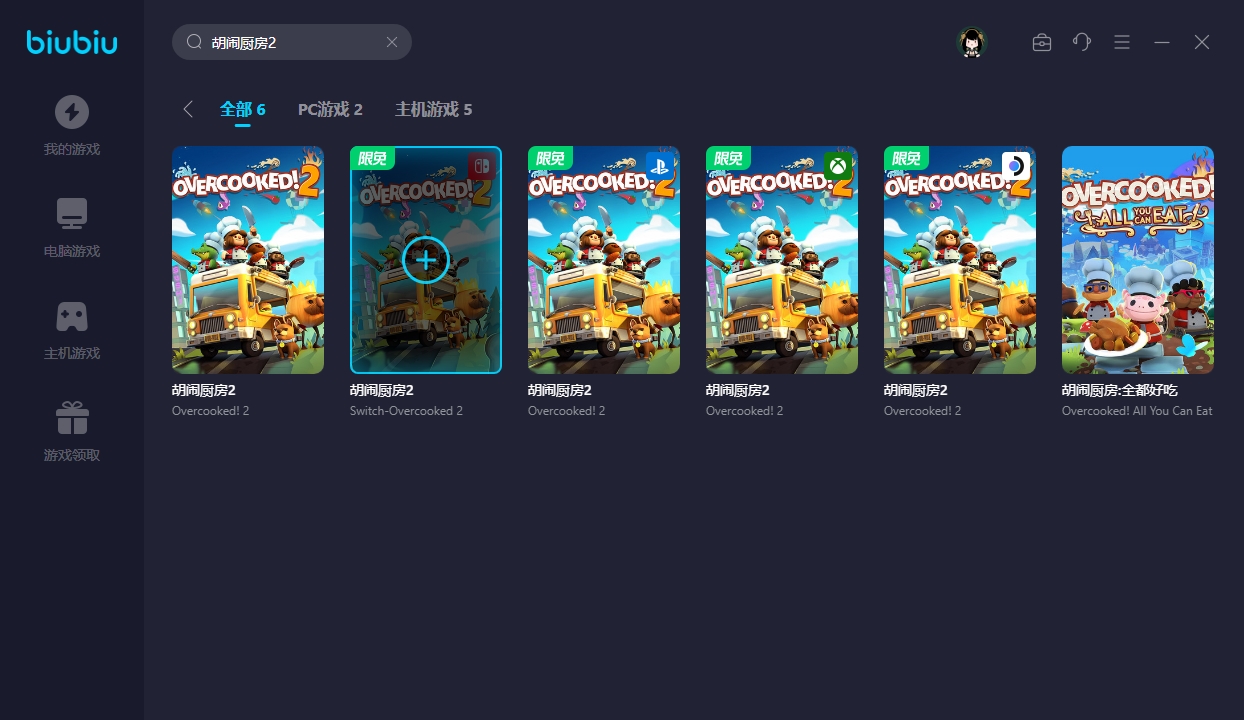
Task: Click the subtitle Overcooked! All You Can Eat
Action: point(1137,411)
